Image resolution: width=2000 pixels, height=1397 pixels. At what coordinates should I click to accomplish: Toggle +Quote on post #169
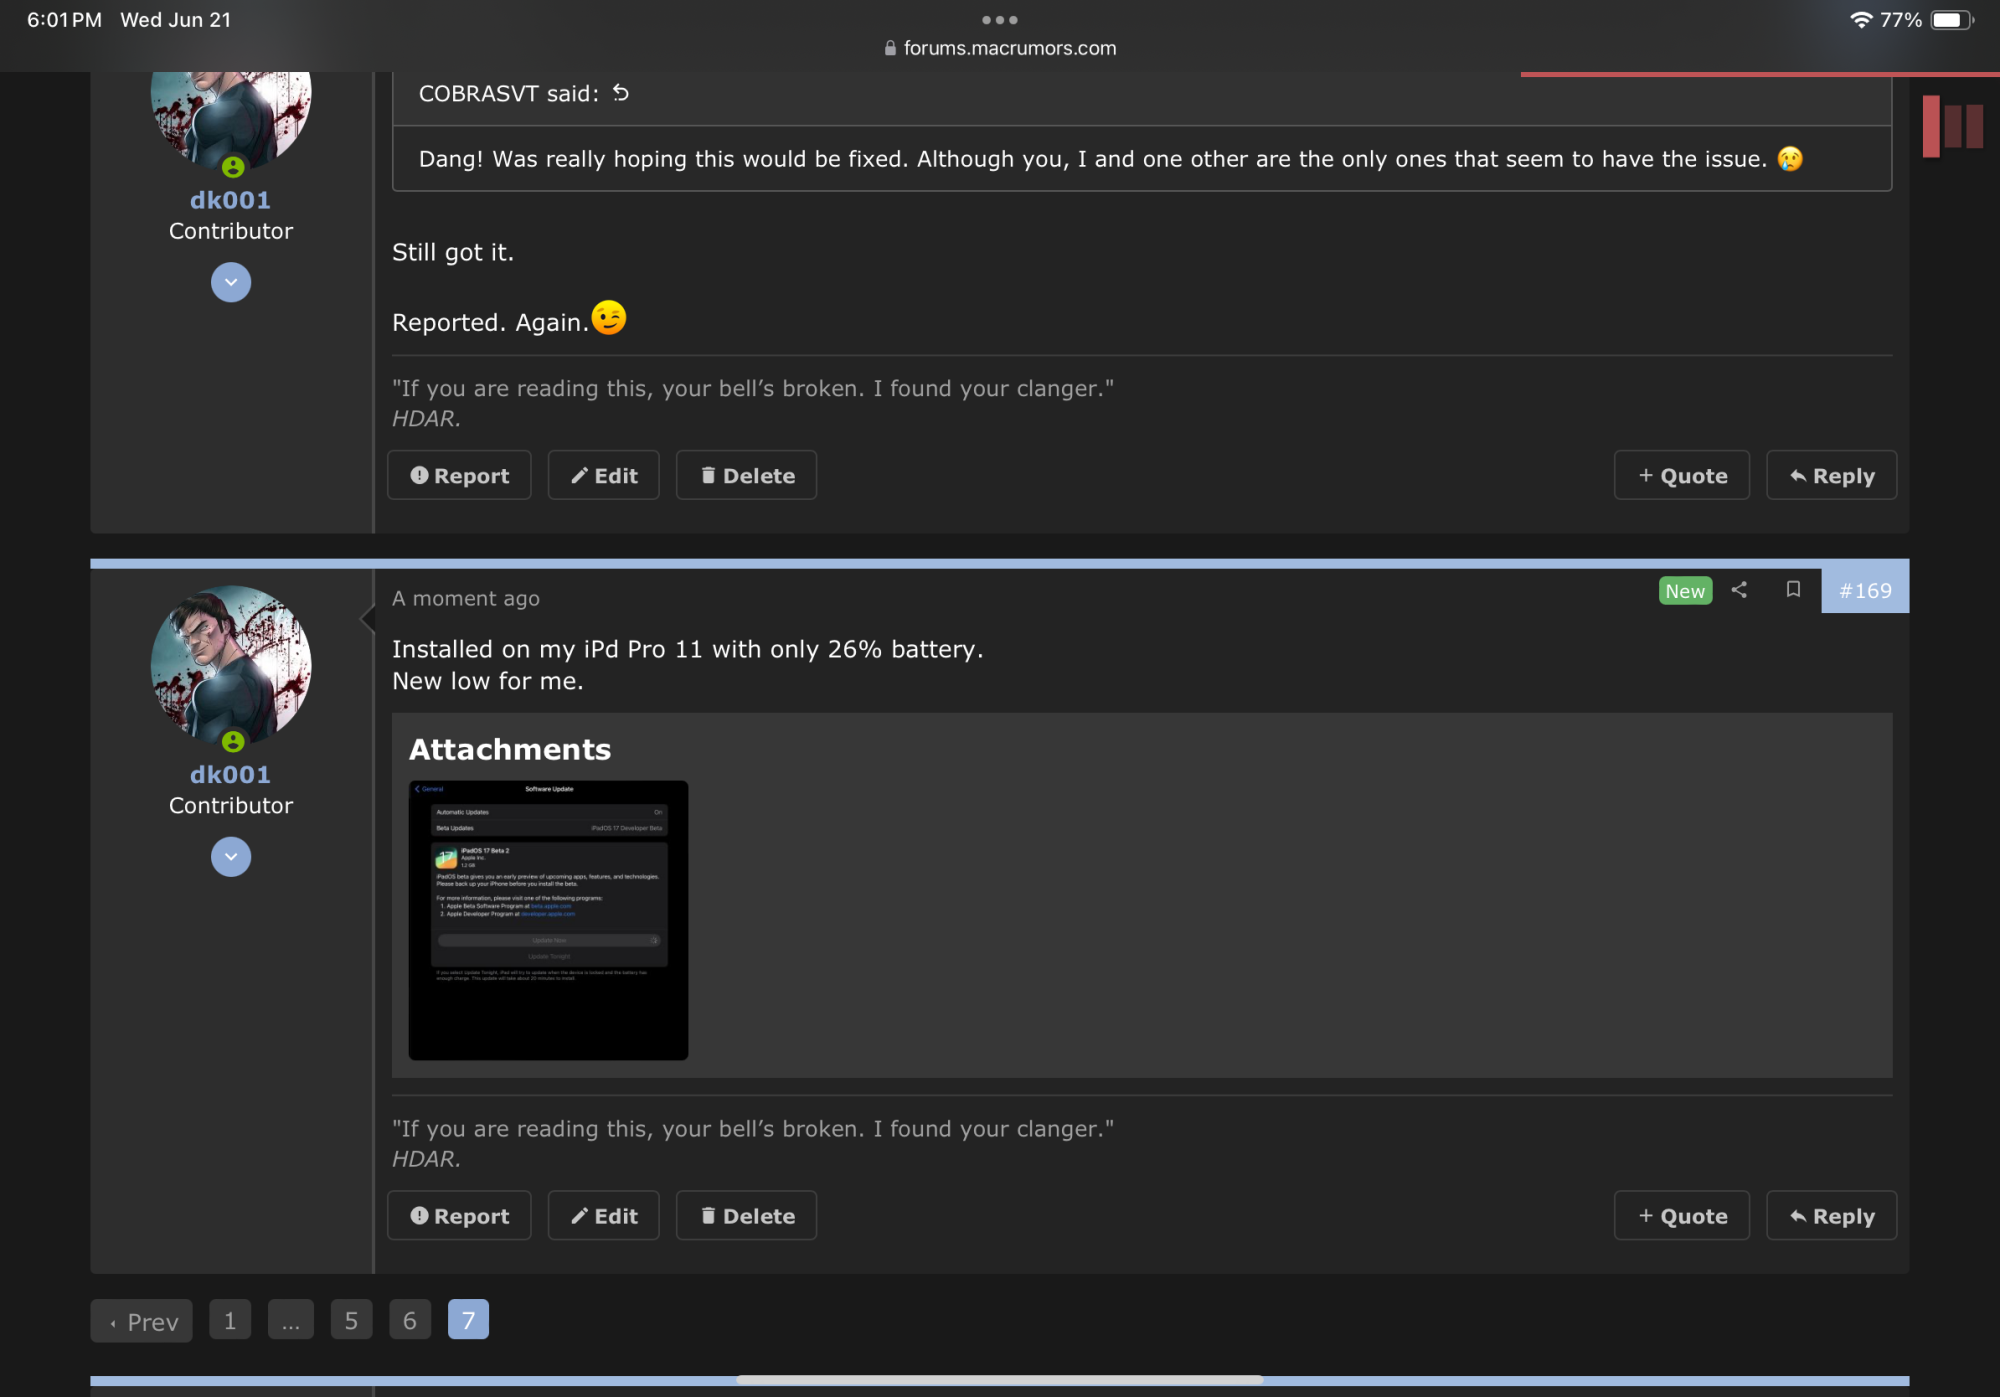(1682, 1216)
